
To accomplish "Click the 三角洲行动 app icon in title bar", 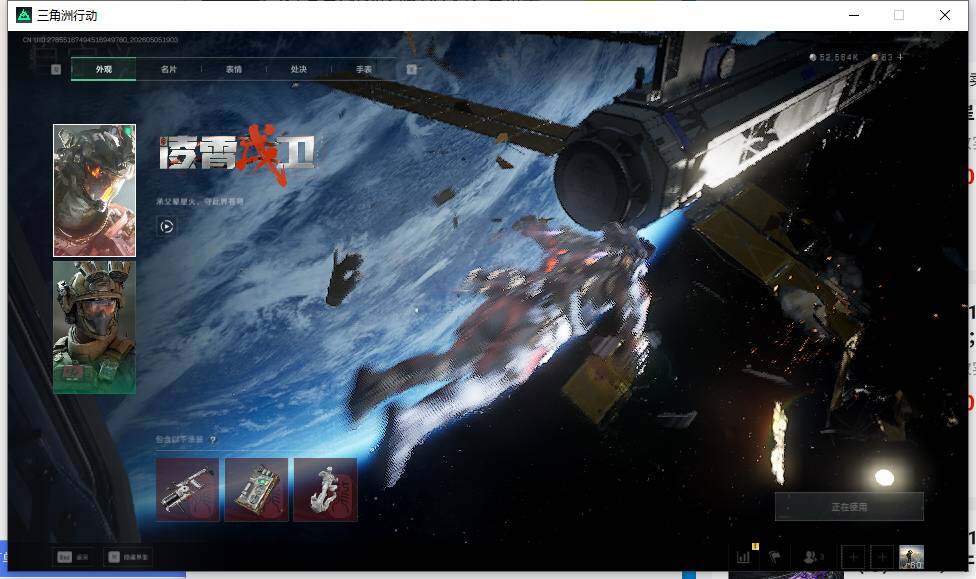I will 24,15.
